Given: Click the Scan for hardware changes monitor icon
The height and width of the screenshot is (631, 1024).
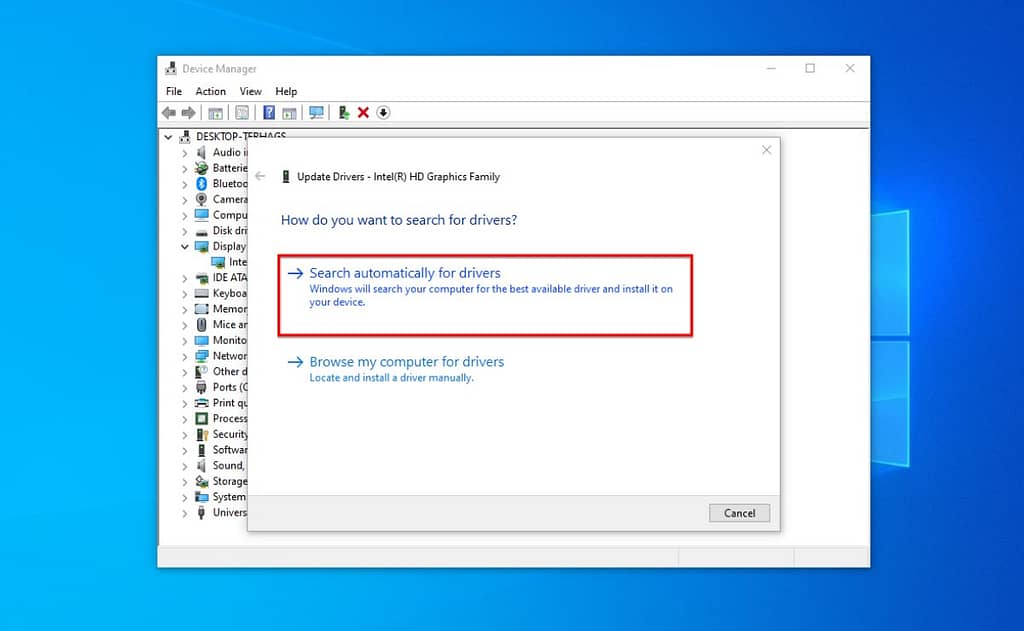Looking at the screenshot, I should (316, 113).
